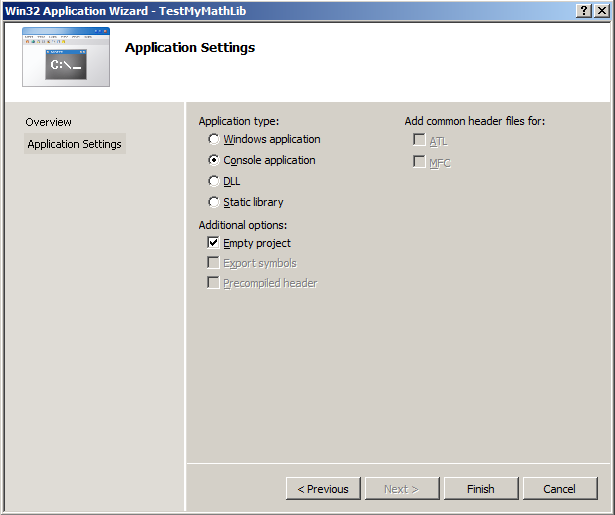Click the Application Settings header title
The image size is (615, 515).
click(x=190, y=48)
